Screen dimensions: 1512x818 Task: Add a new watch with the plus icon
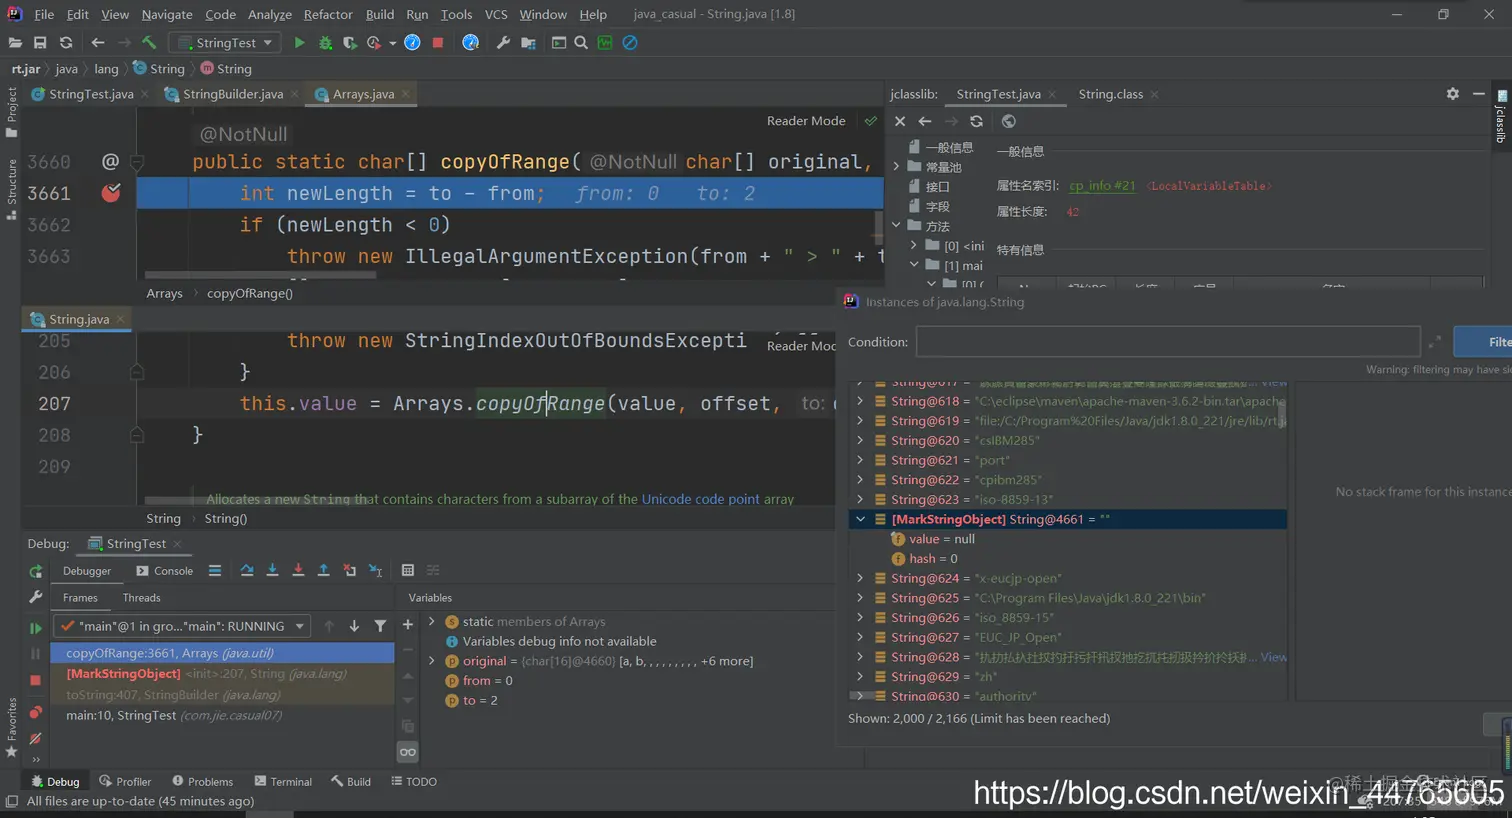[407, 625]
